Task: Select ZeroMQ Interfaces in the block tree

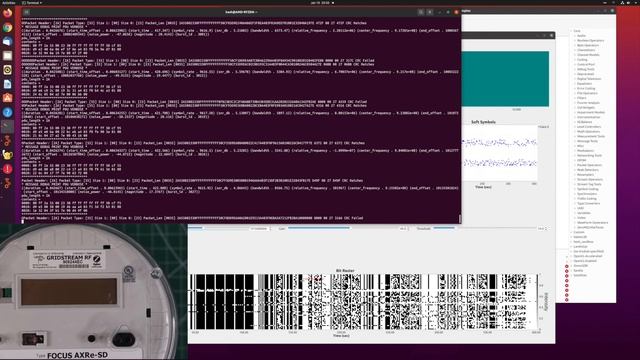Action: coord(590,227)
